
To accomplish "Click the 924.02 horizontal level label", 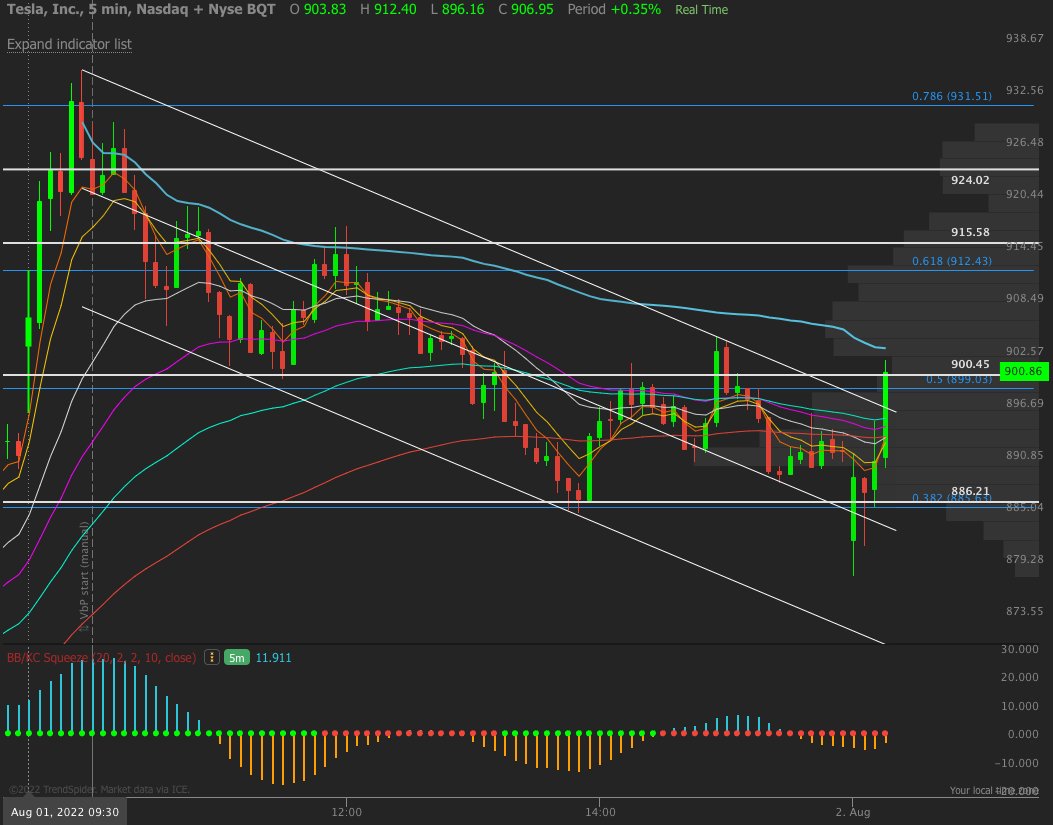I will point(970,180).
